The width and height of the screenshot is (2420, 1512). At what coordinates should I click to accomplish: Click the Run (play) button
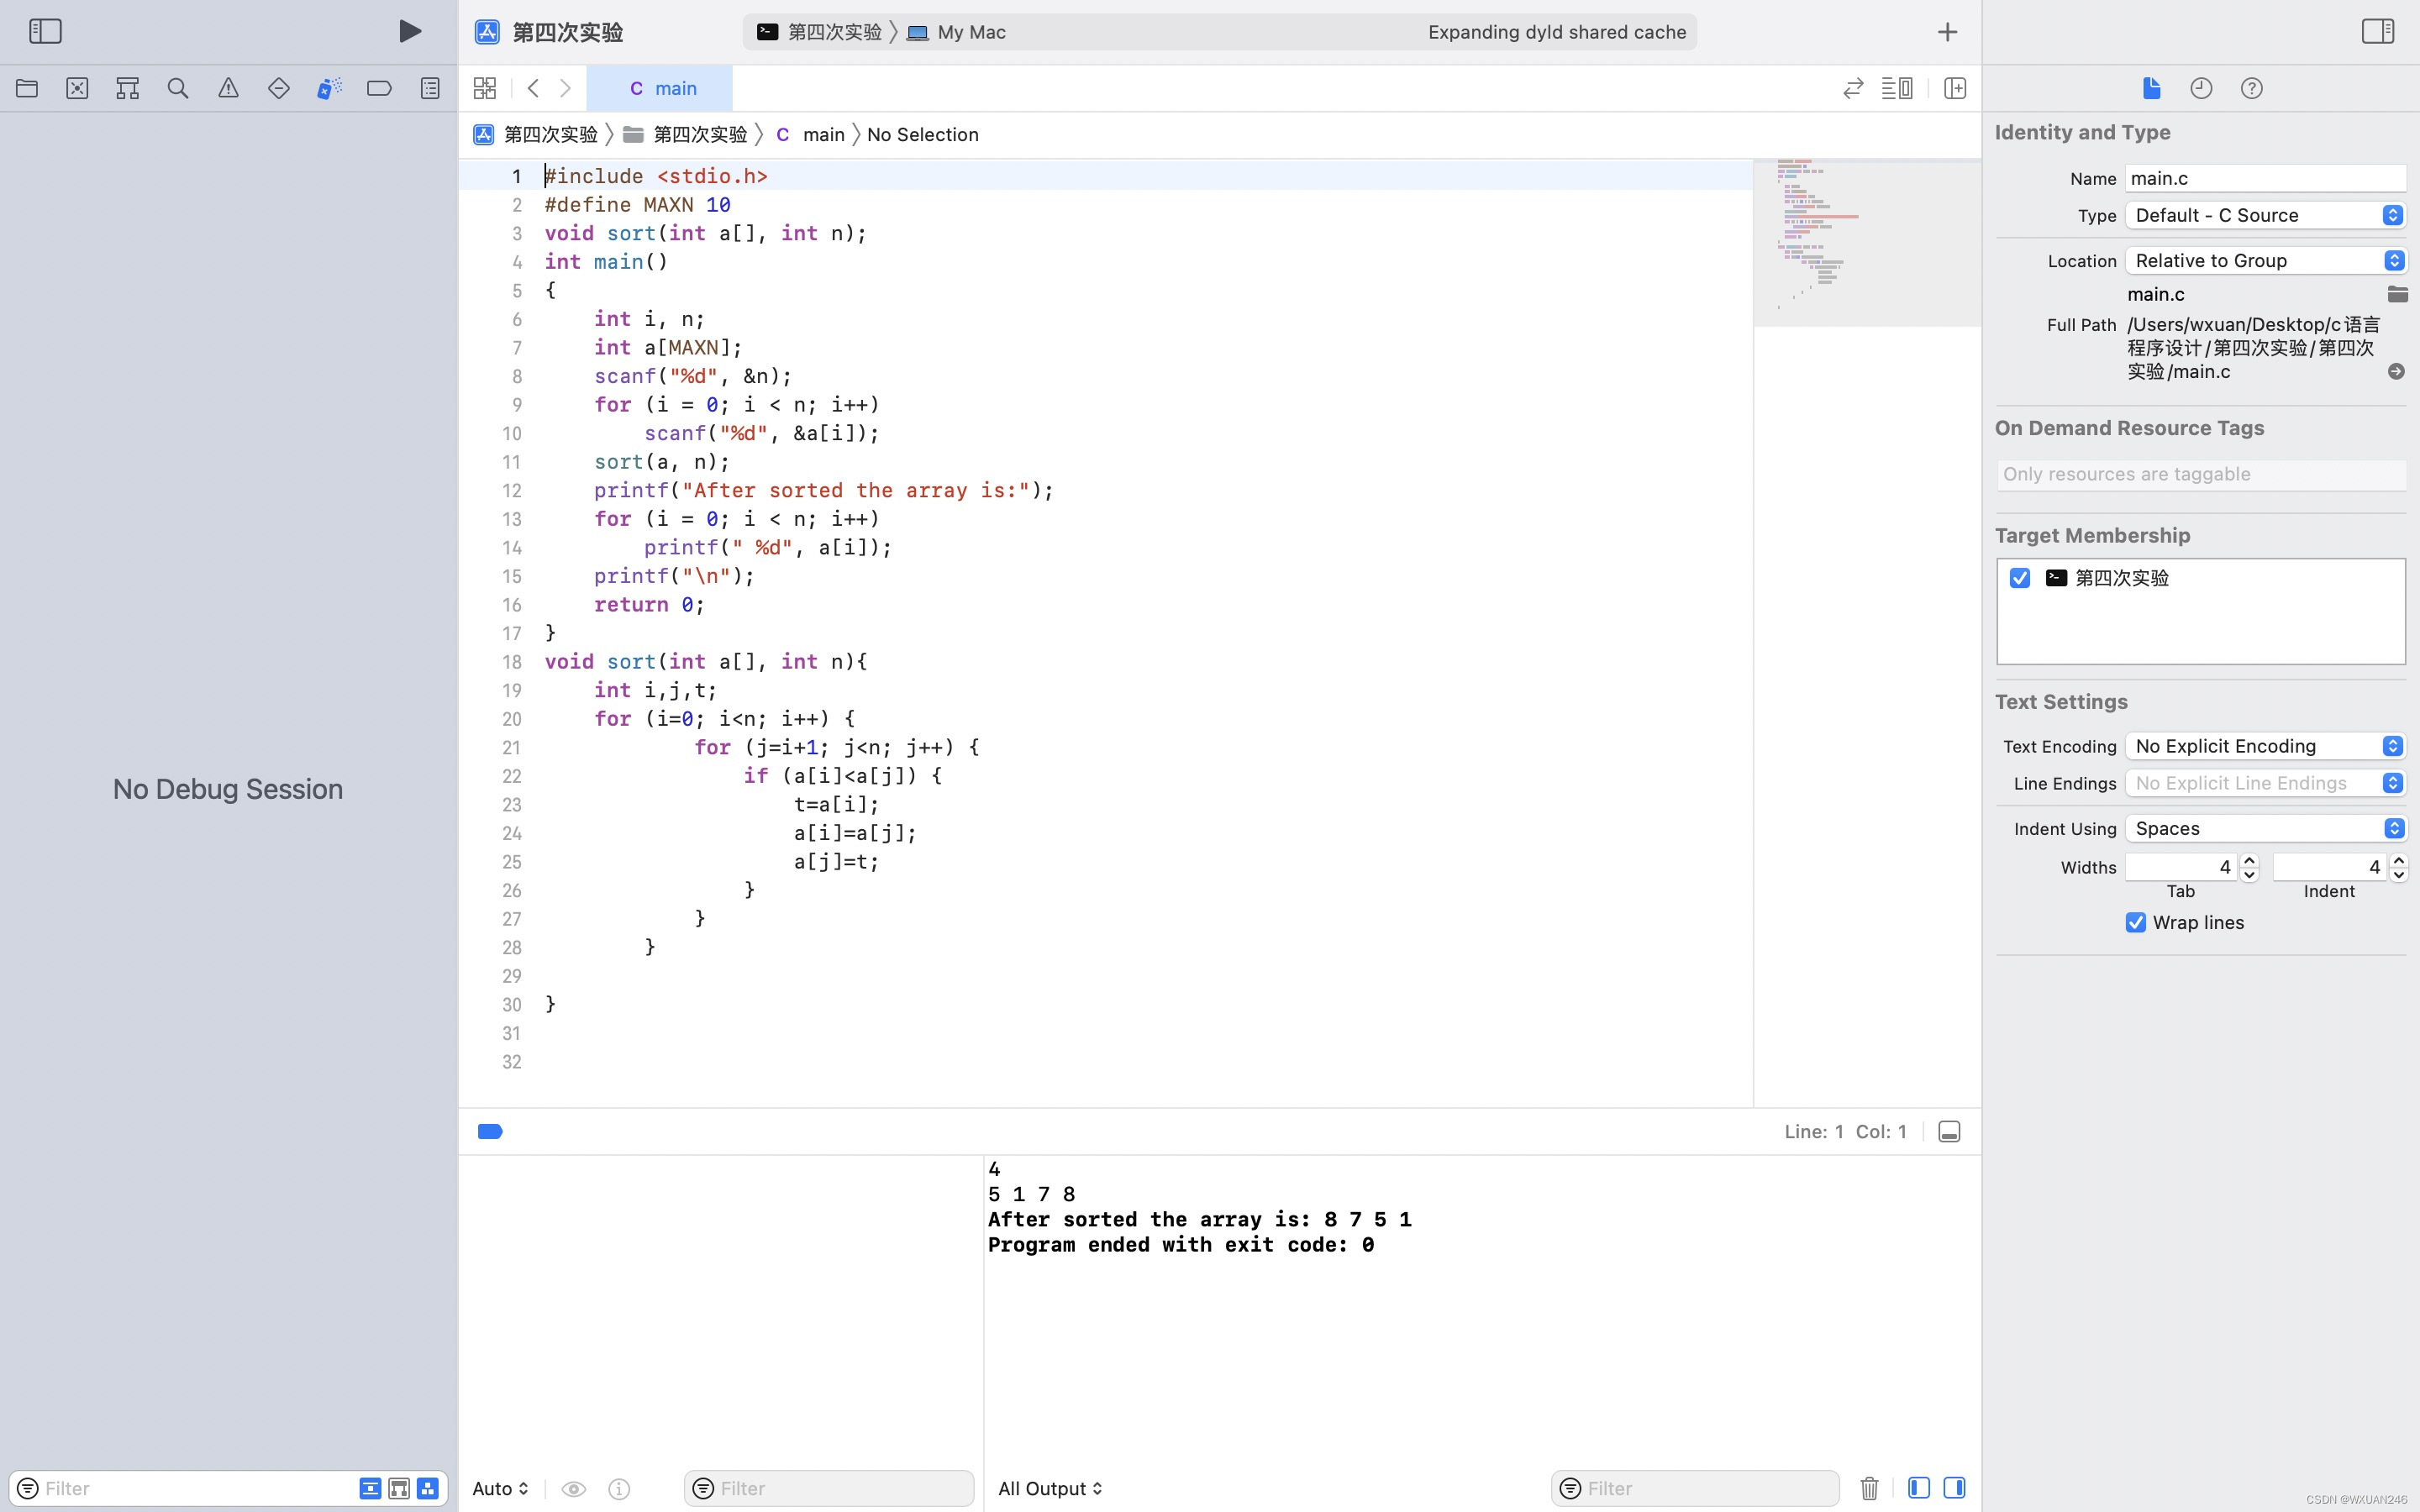click(x=409, y=31)
